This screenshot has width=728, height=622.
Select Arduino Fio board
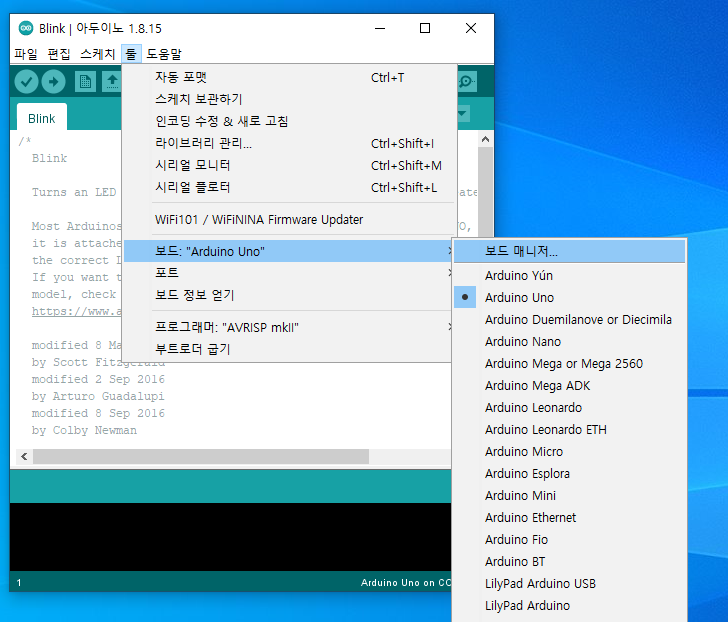[569, 540]
